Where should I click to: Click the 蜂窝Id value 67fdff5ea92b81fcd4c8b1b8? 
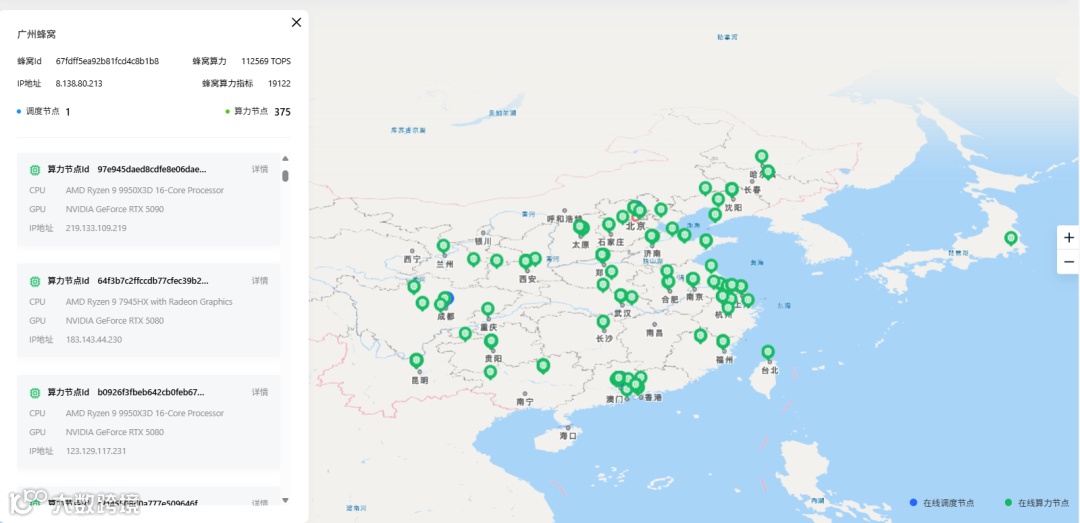tap(107, 61)
